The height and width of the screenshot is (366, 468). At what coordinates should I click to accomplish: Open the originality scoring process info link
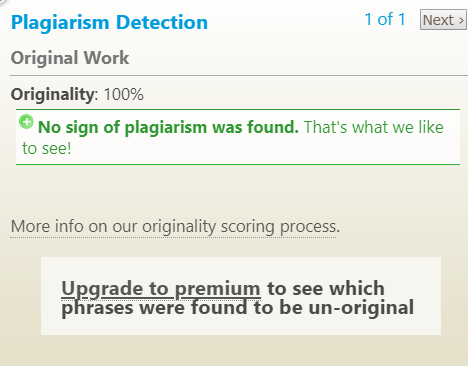[x=175, y=227]
